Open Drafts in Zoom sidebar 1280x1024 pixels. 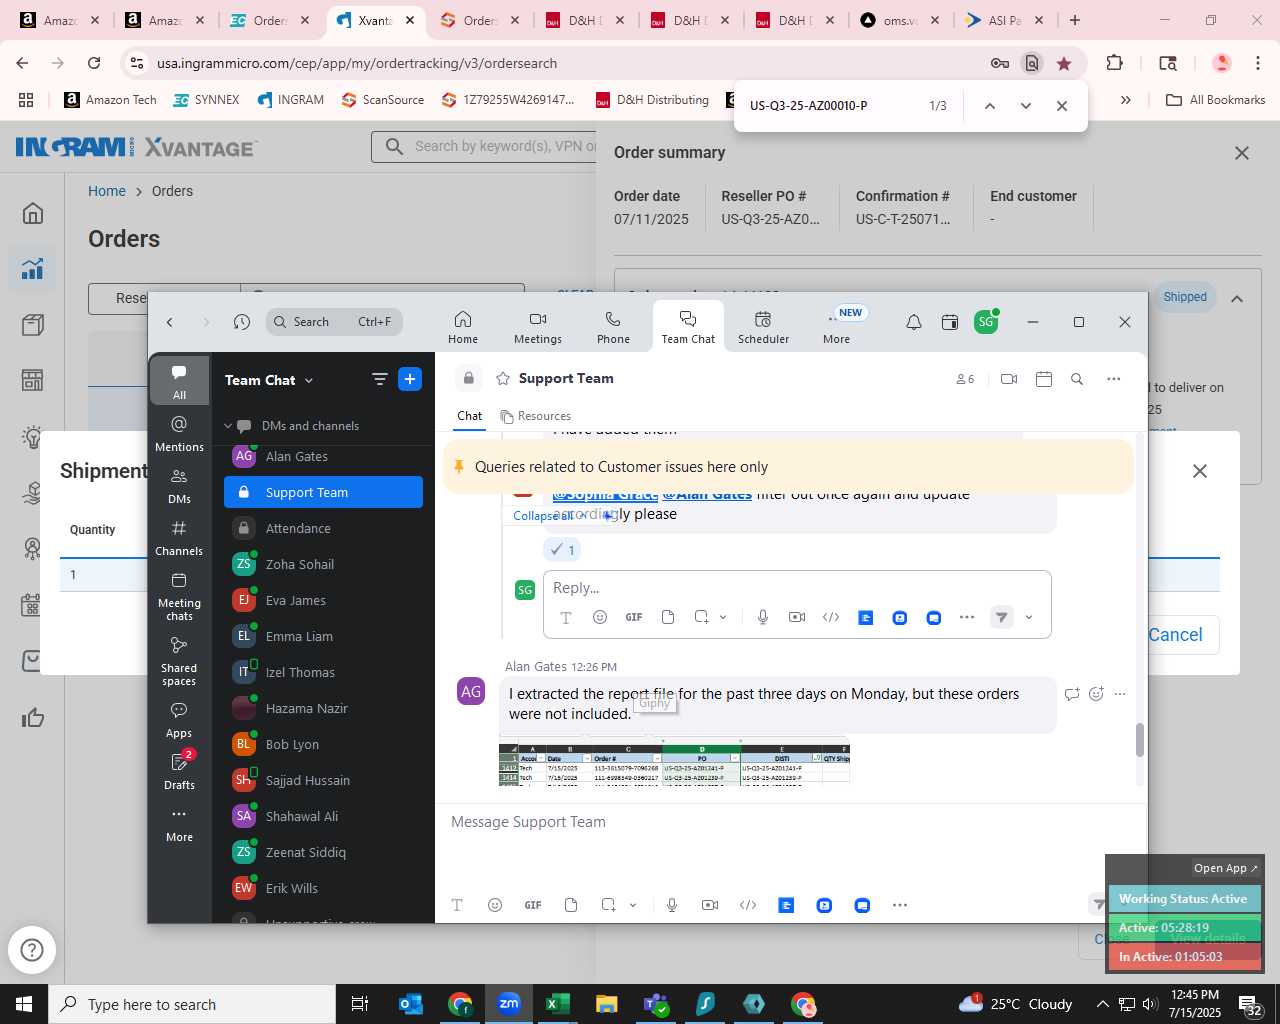click(179, 771)
